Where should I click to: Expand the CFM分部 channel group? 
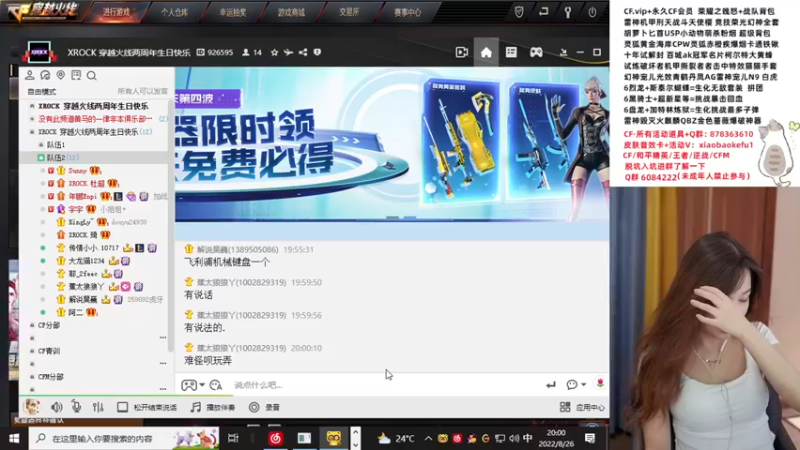click(x=33, y=377)
